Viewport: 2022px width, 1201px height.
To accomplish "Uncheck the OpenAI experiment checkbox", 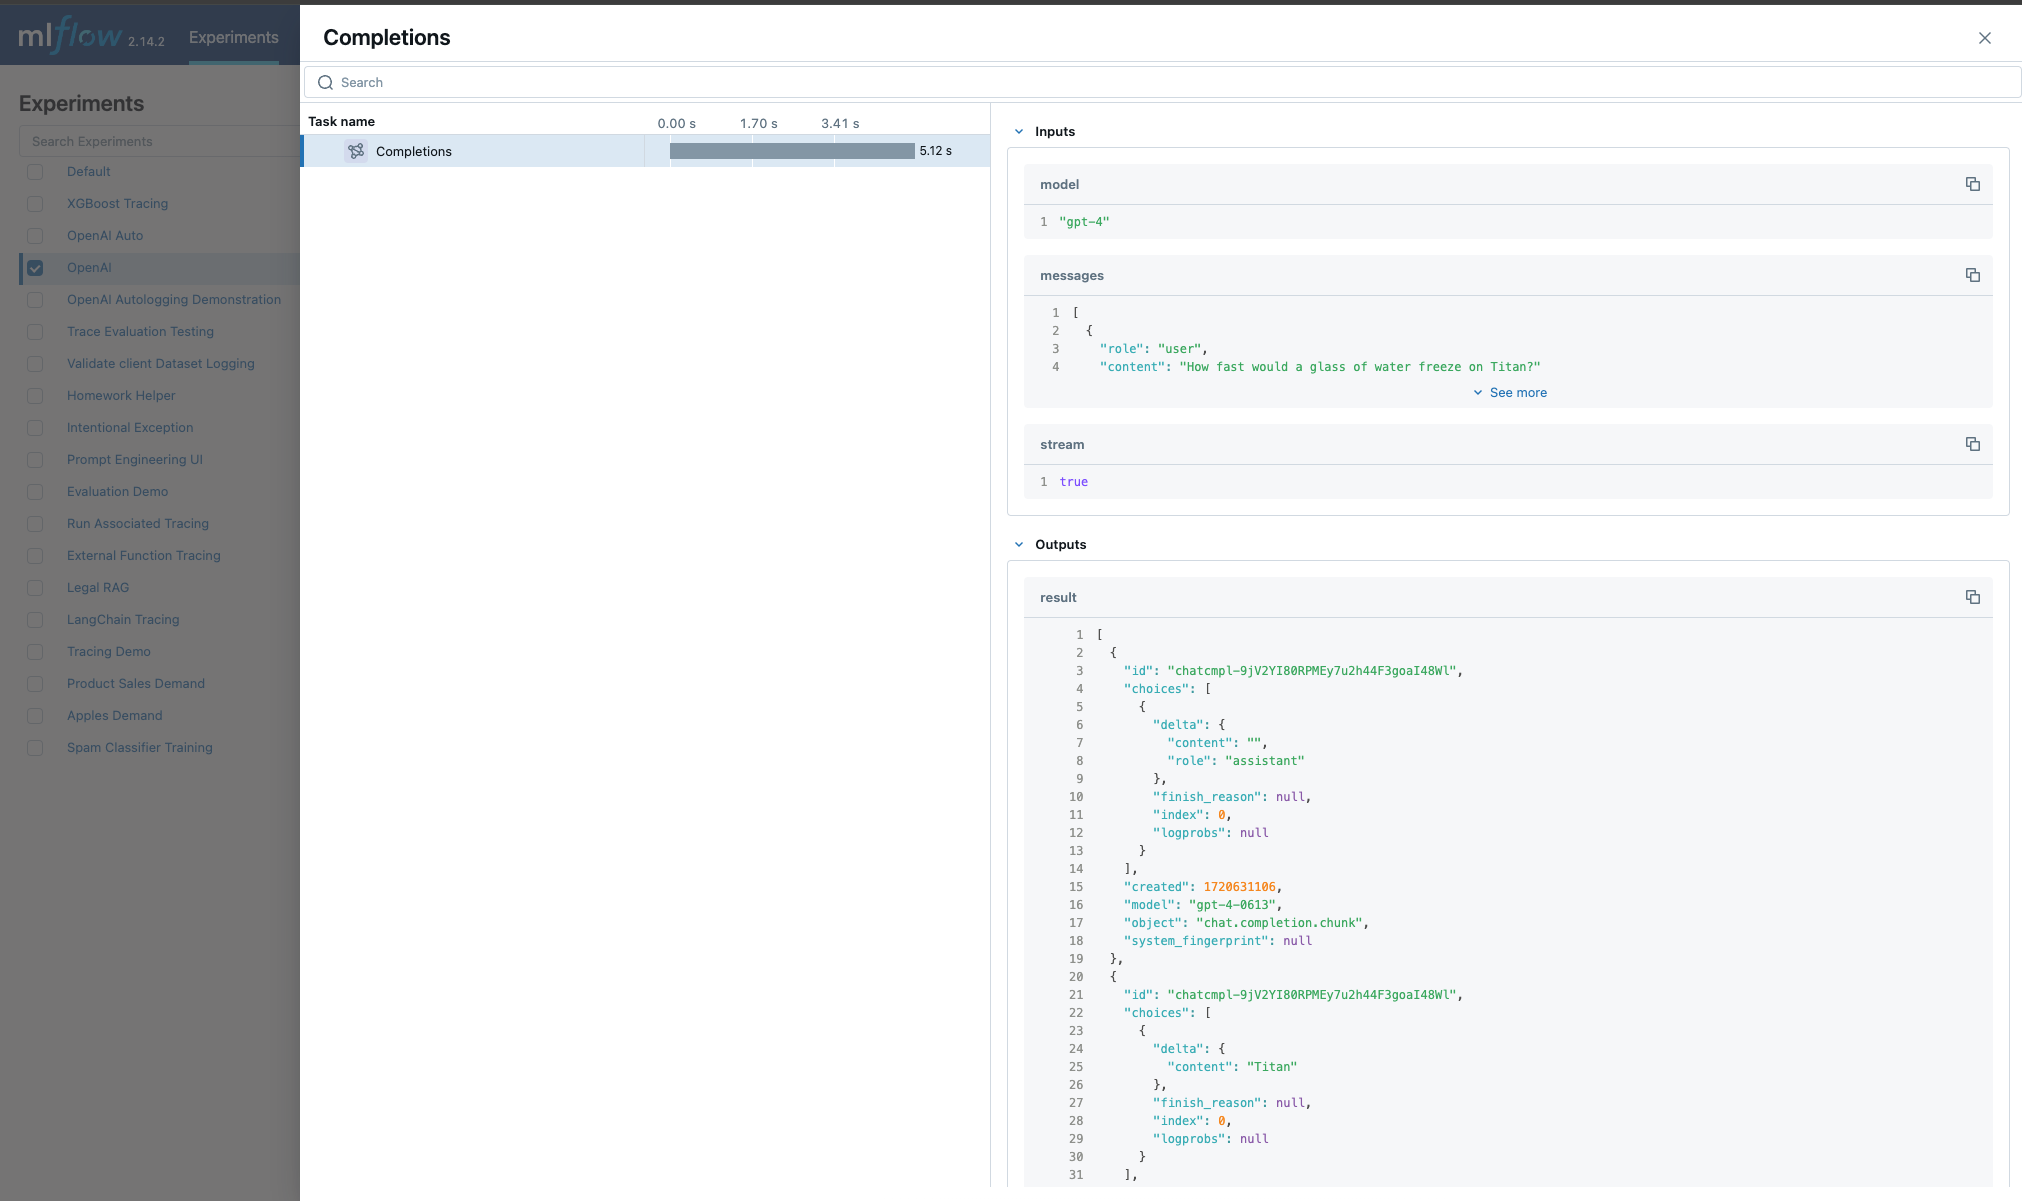I will click(x=35, y=268).
